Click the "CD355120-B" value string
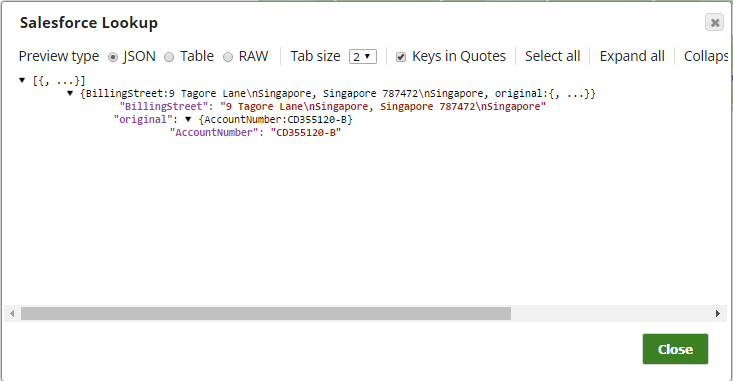The width and height of the screenshot is (733, 381). click(x=306, y=133)
